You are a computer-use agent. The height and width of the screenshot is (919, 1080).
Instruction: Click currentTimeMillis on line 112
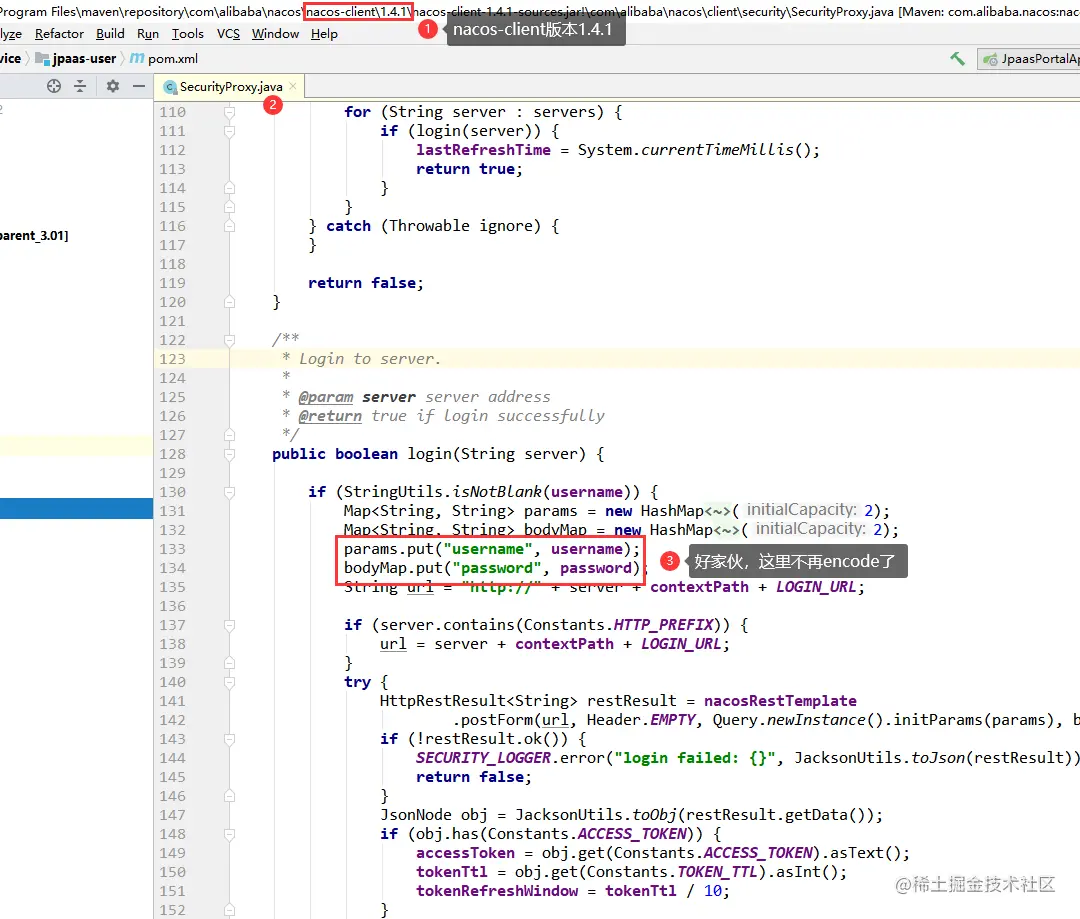(x=717, y=149)
